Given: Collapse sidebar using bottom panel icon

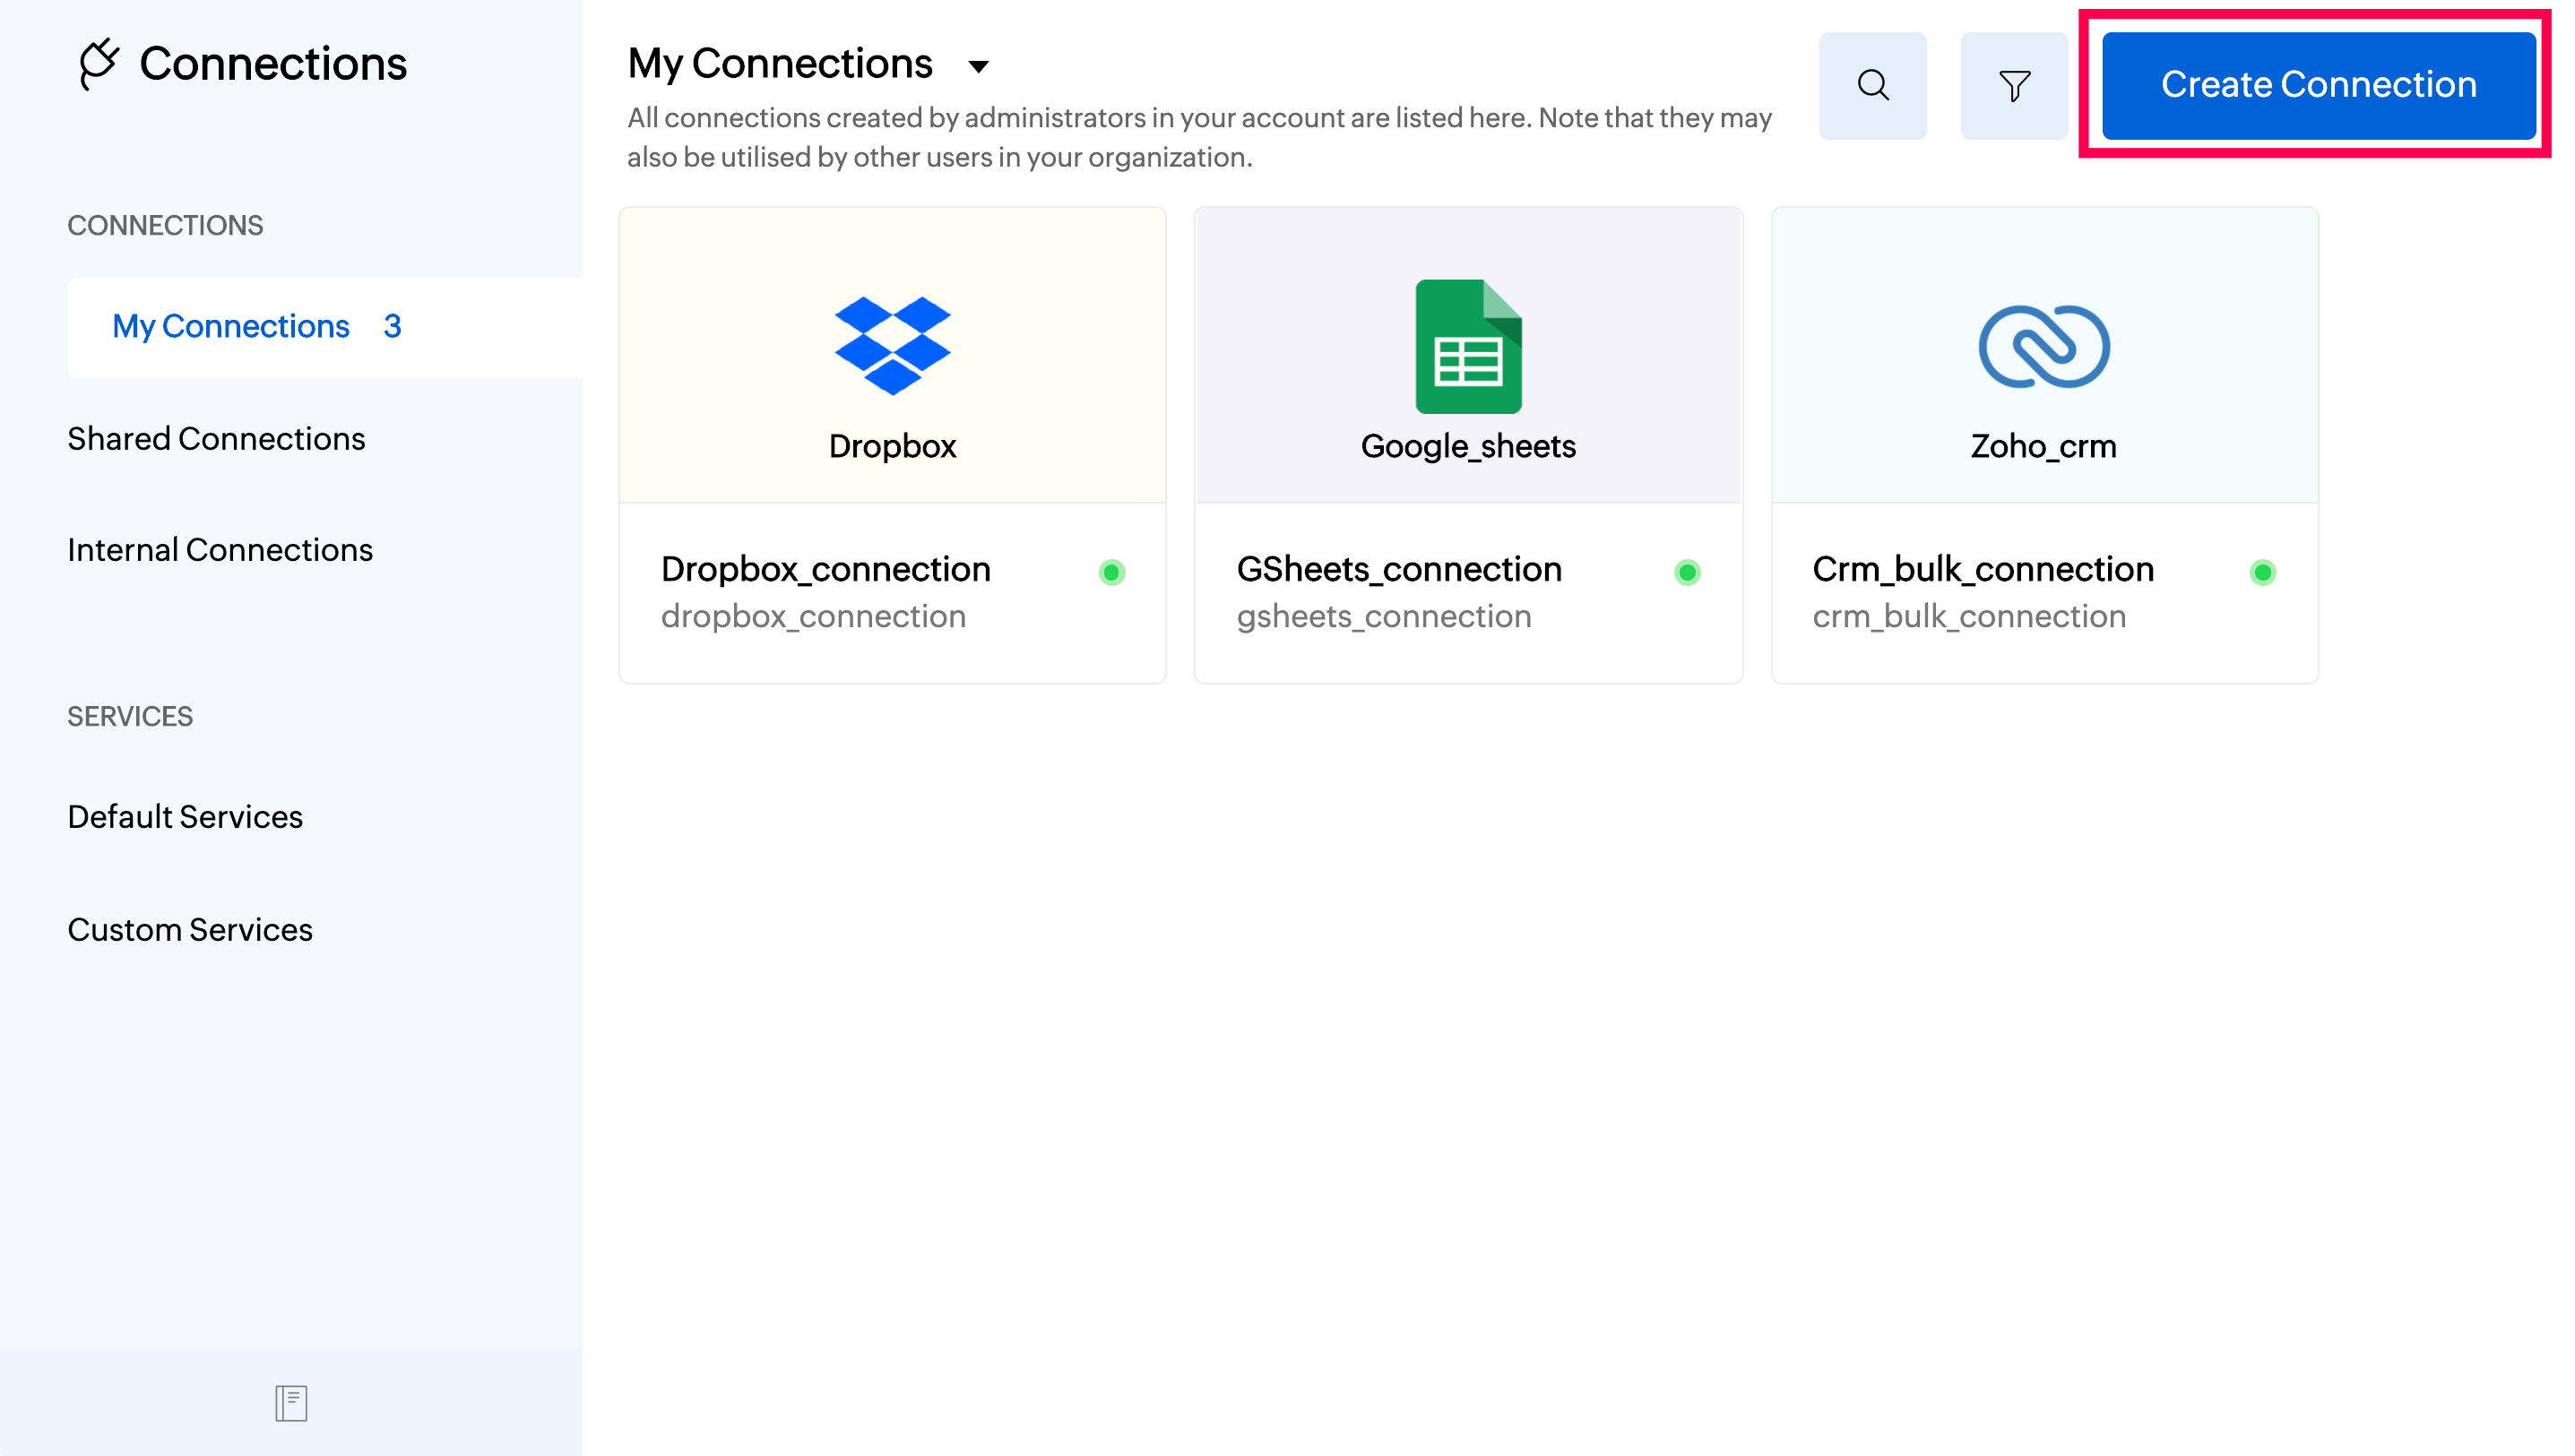Looking at the screenshot, I should (291, 1402).
